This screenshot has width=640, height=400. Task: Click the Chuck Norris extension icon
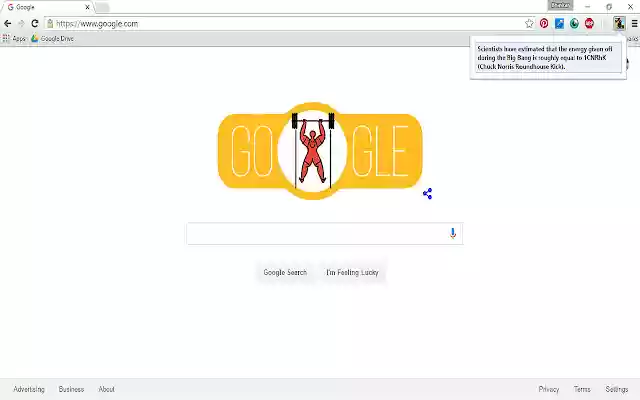[619, 24]
